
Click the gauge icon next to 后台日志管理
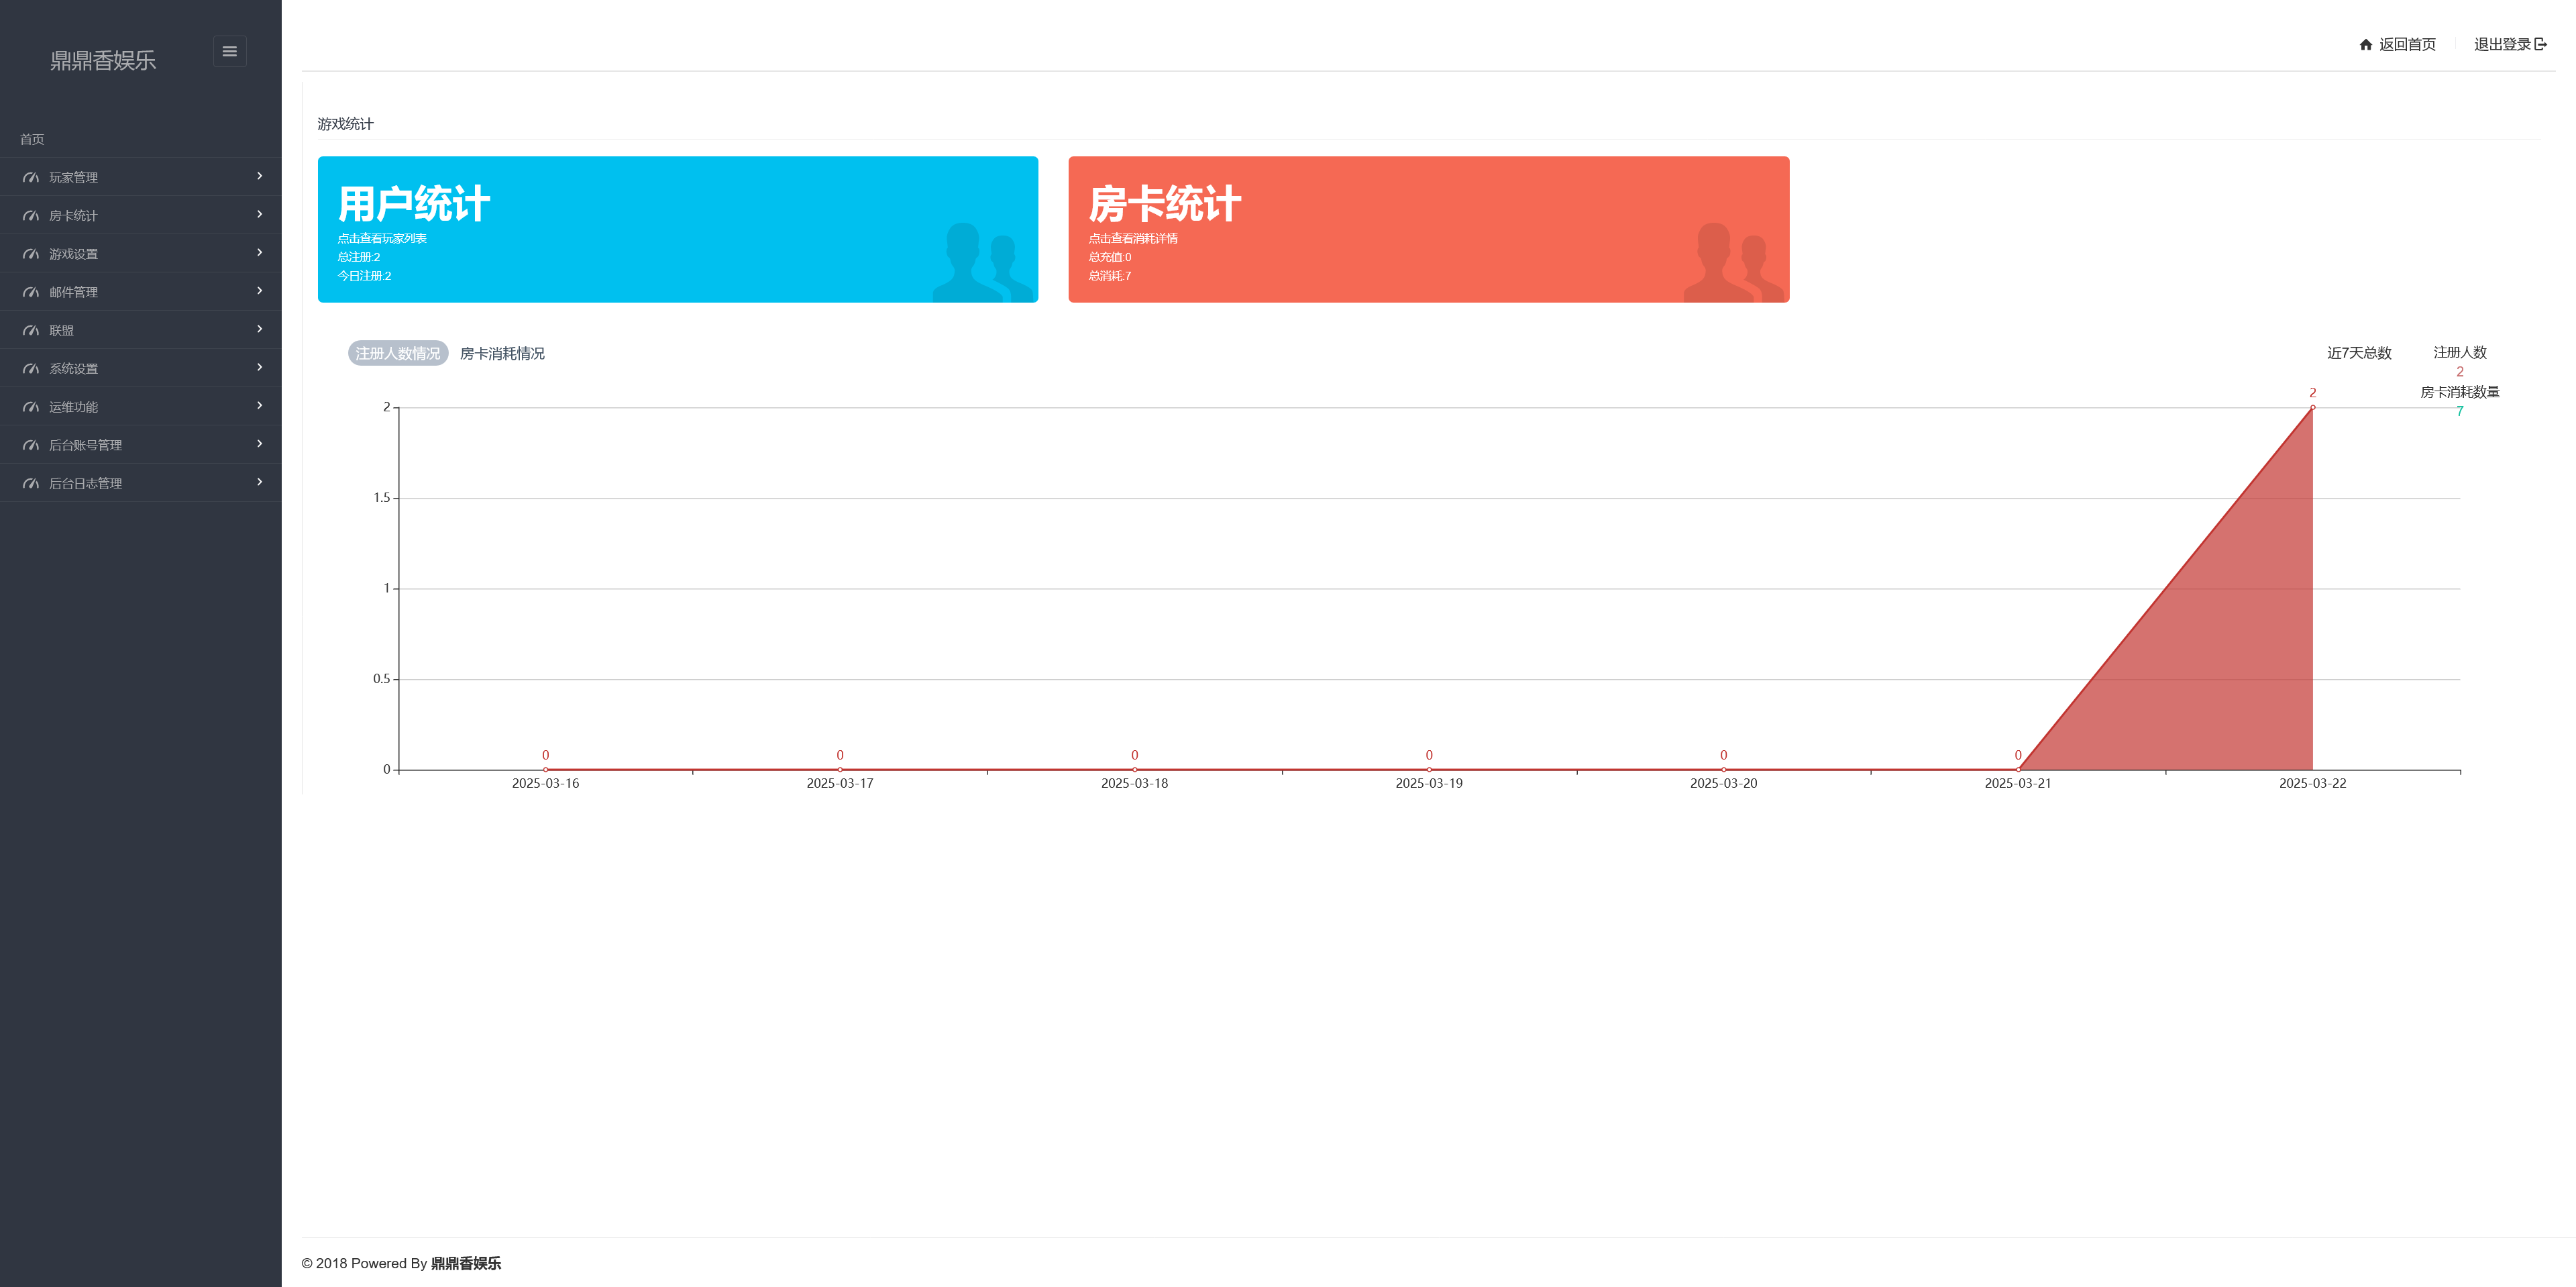pyautogui.click(x=31, y=484)
